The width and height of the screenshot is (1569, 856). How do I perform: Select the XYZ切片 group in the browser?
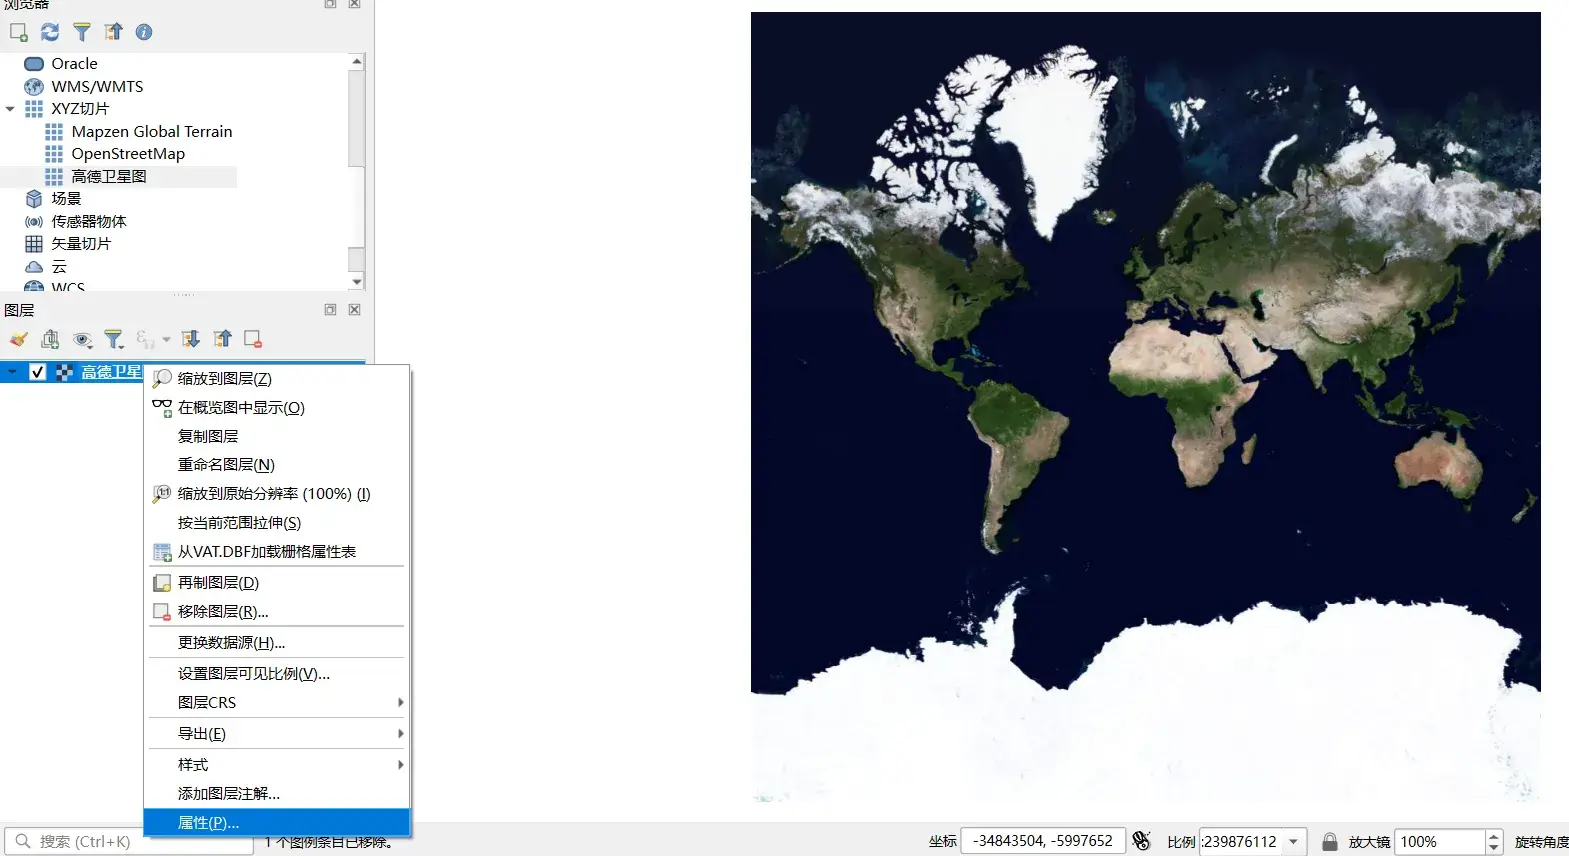[80, 109]
